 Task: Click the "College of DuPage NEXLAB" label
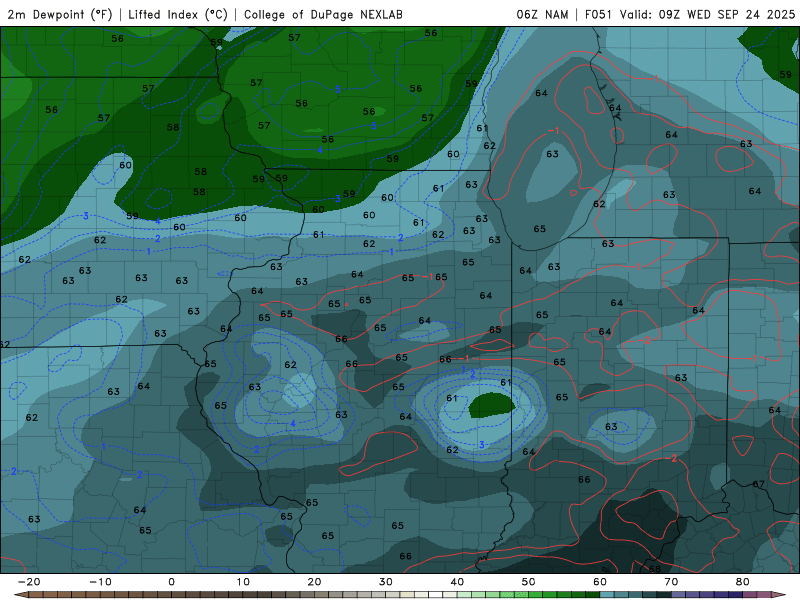point(323,14)
